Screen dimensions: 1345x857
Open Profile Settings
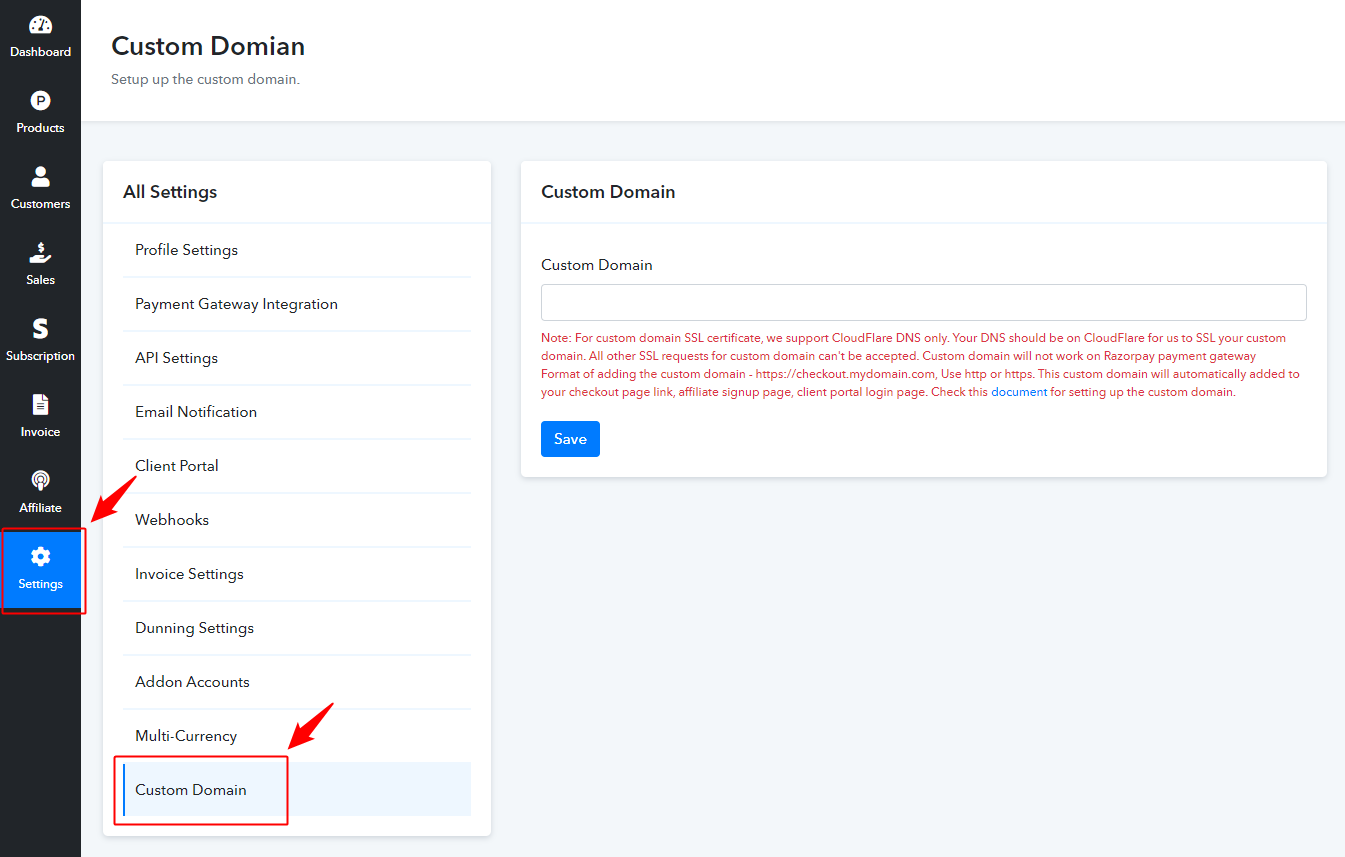296,250
